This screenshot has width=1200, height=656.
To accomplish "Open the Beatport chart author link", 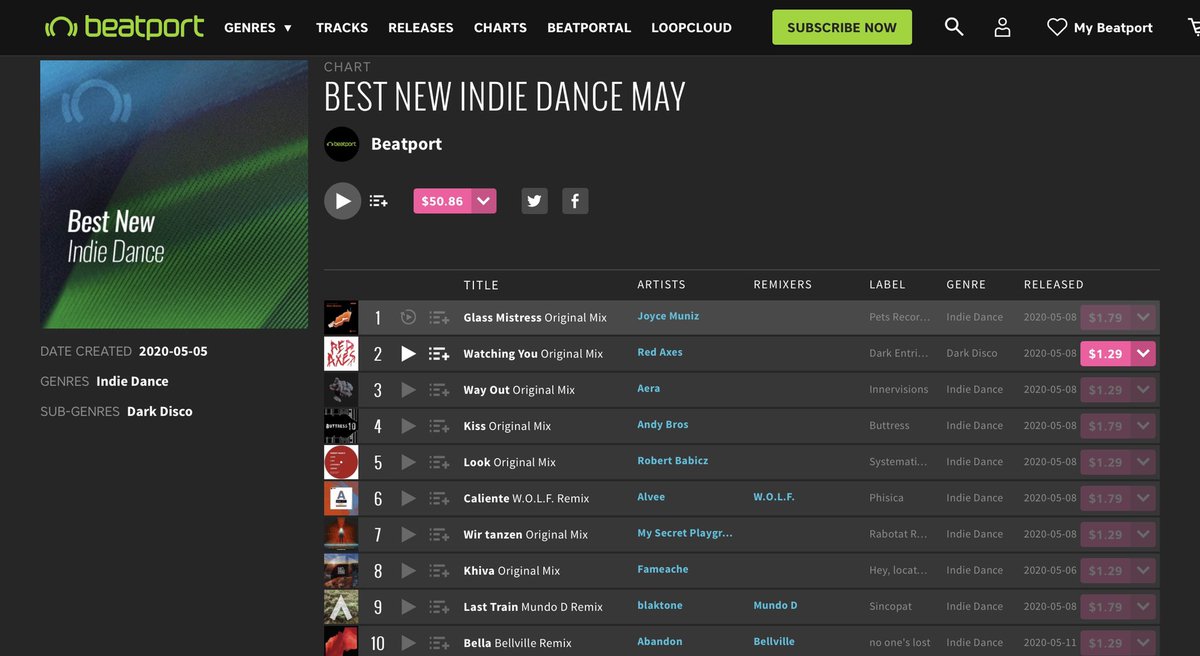I will 406,144.
